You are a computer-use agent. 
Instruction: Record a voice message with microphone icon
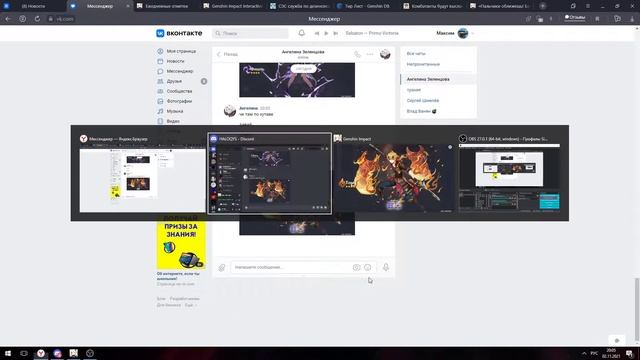(x=386, y=267)
